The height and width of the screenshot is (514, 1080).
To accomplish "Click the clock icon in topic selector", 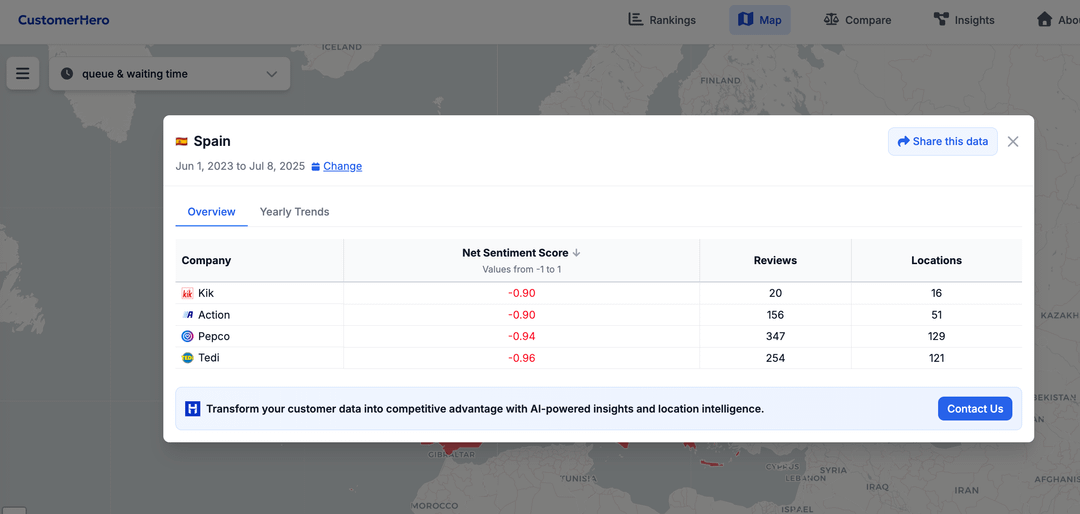I will point(67,74).
